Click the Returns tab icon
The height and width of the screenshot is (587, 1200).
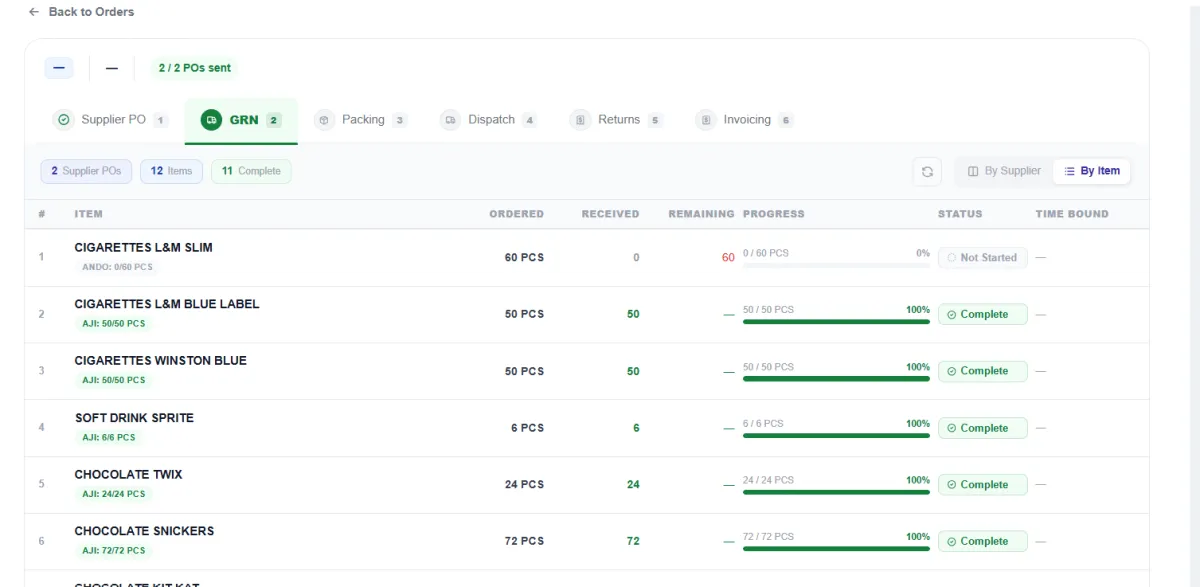[x=580, y=120]
